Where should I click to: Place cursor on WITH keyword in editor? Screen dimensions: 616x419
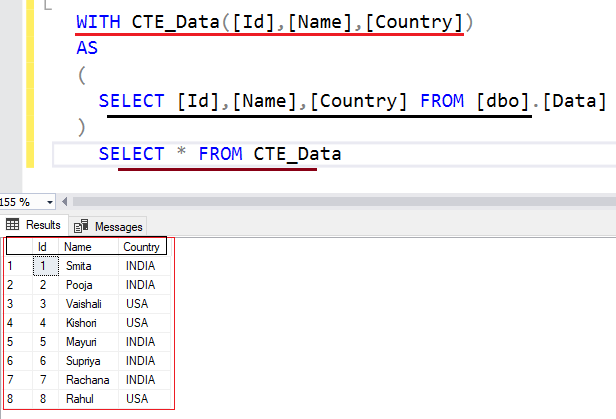98,22
